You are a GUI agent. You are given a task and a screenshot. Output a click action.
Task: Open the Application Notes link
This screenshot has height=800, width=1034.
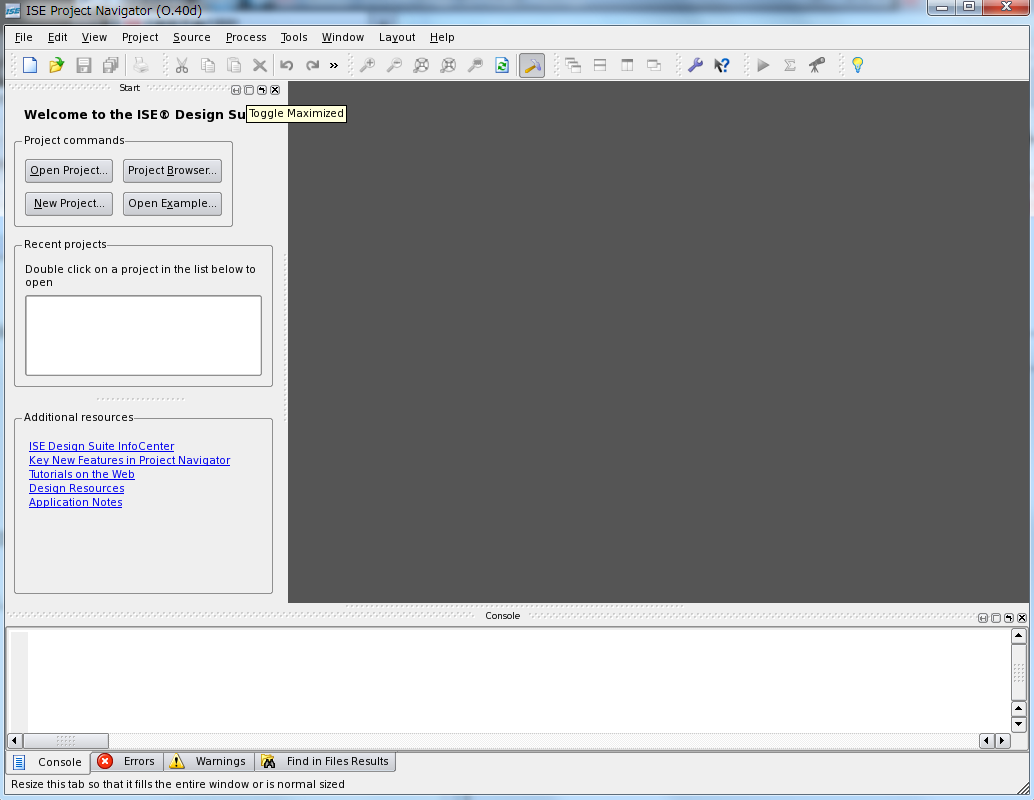(76, 502)
